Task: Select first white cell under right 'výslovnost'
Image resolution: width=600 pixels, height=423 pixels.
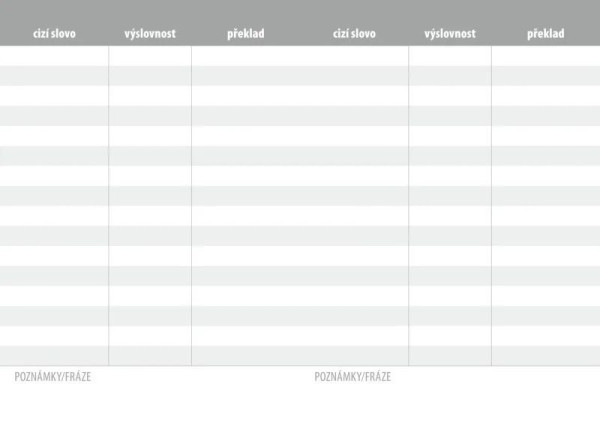Action: point(450,56)
